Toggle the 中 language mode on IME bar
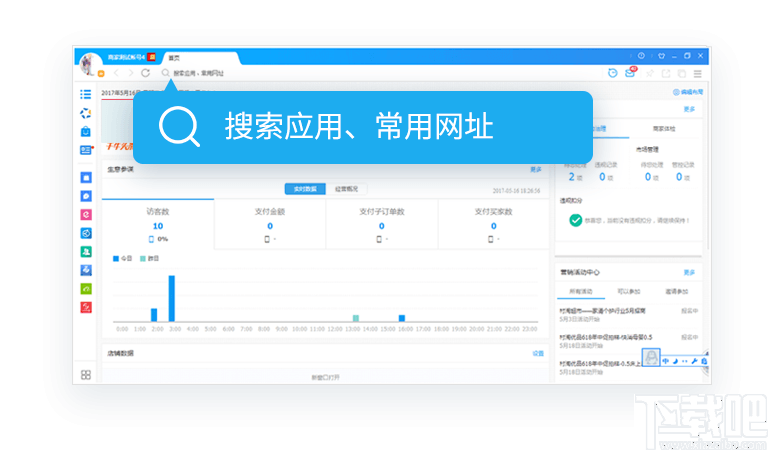The image size is (770, 450). point(665,361)
